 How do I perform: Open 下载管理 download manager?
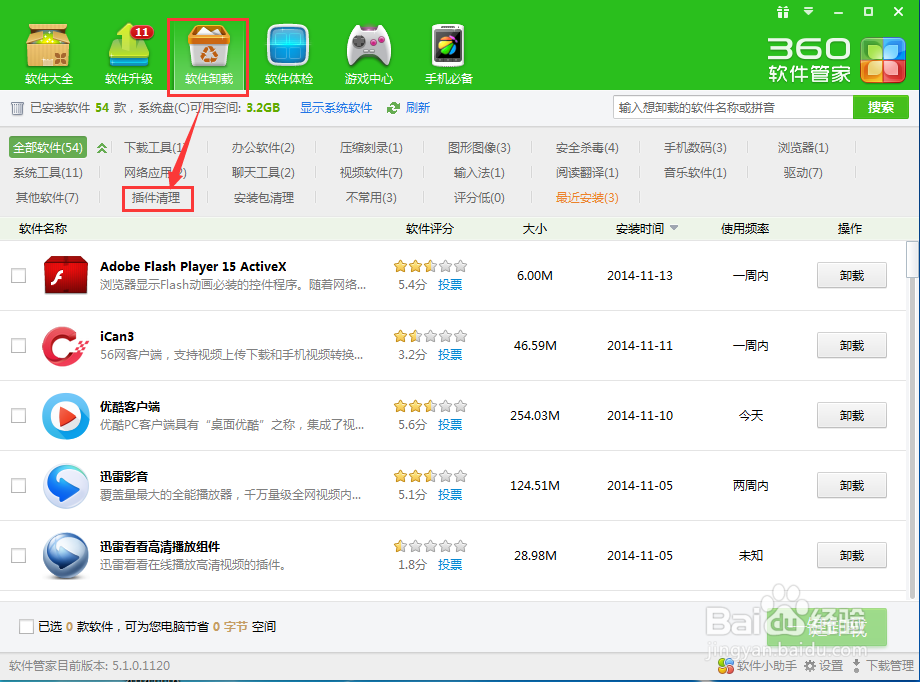pos(882,666)
